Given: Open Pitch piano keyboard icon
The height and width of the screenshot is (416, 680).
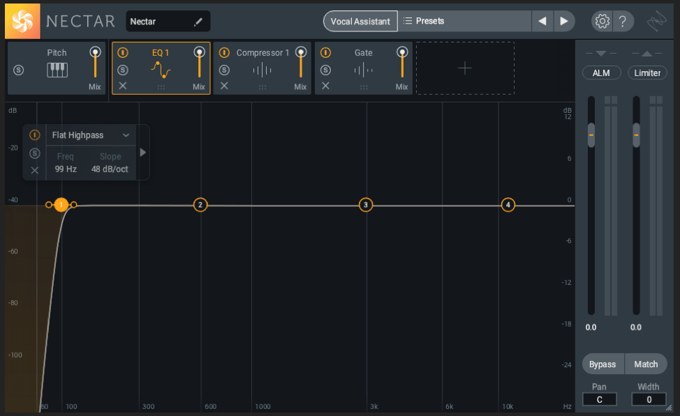Looking at the screenshot, I should point(57,70).
